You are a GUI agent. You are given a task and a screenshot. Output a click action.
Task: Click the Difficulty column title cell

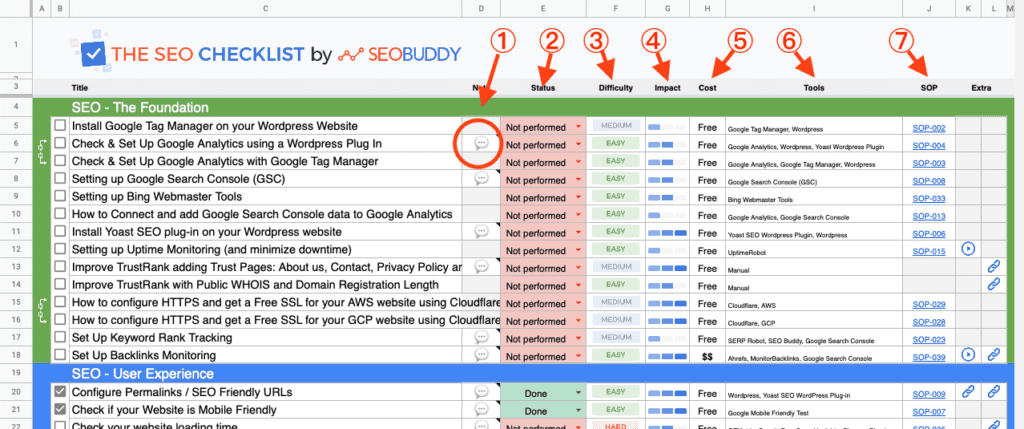tap(616, 87)
